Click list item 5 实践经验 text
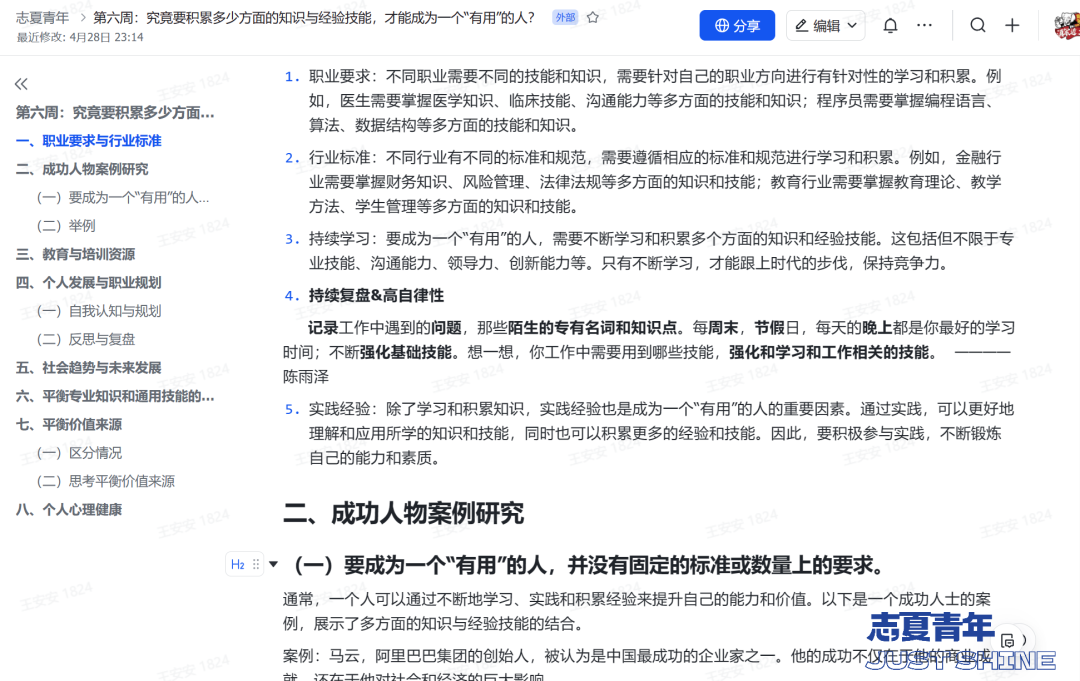1080x681 pixels. tap(661, 433)
